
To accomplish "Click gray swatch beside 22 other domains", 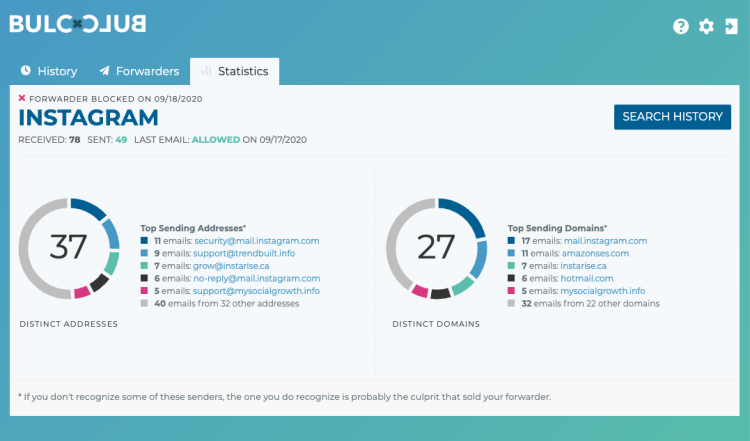I will click(x=511, y=303).
